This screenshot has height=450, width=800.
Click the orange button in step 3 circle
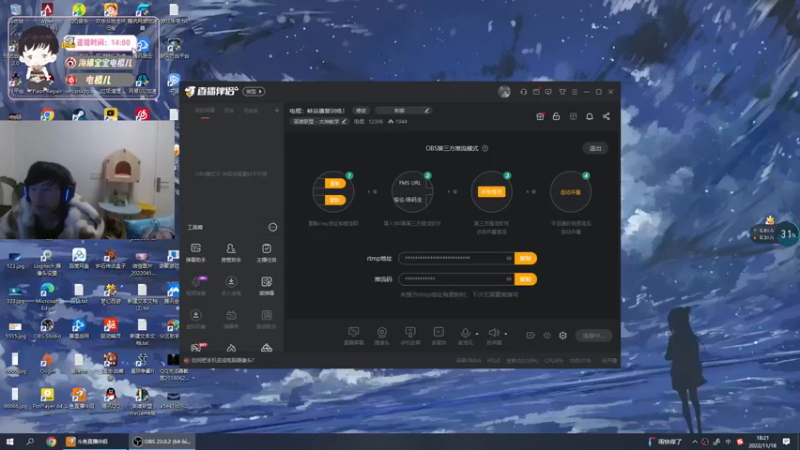coord(491,192)
